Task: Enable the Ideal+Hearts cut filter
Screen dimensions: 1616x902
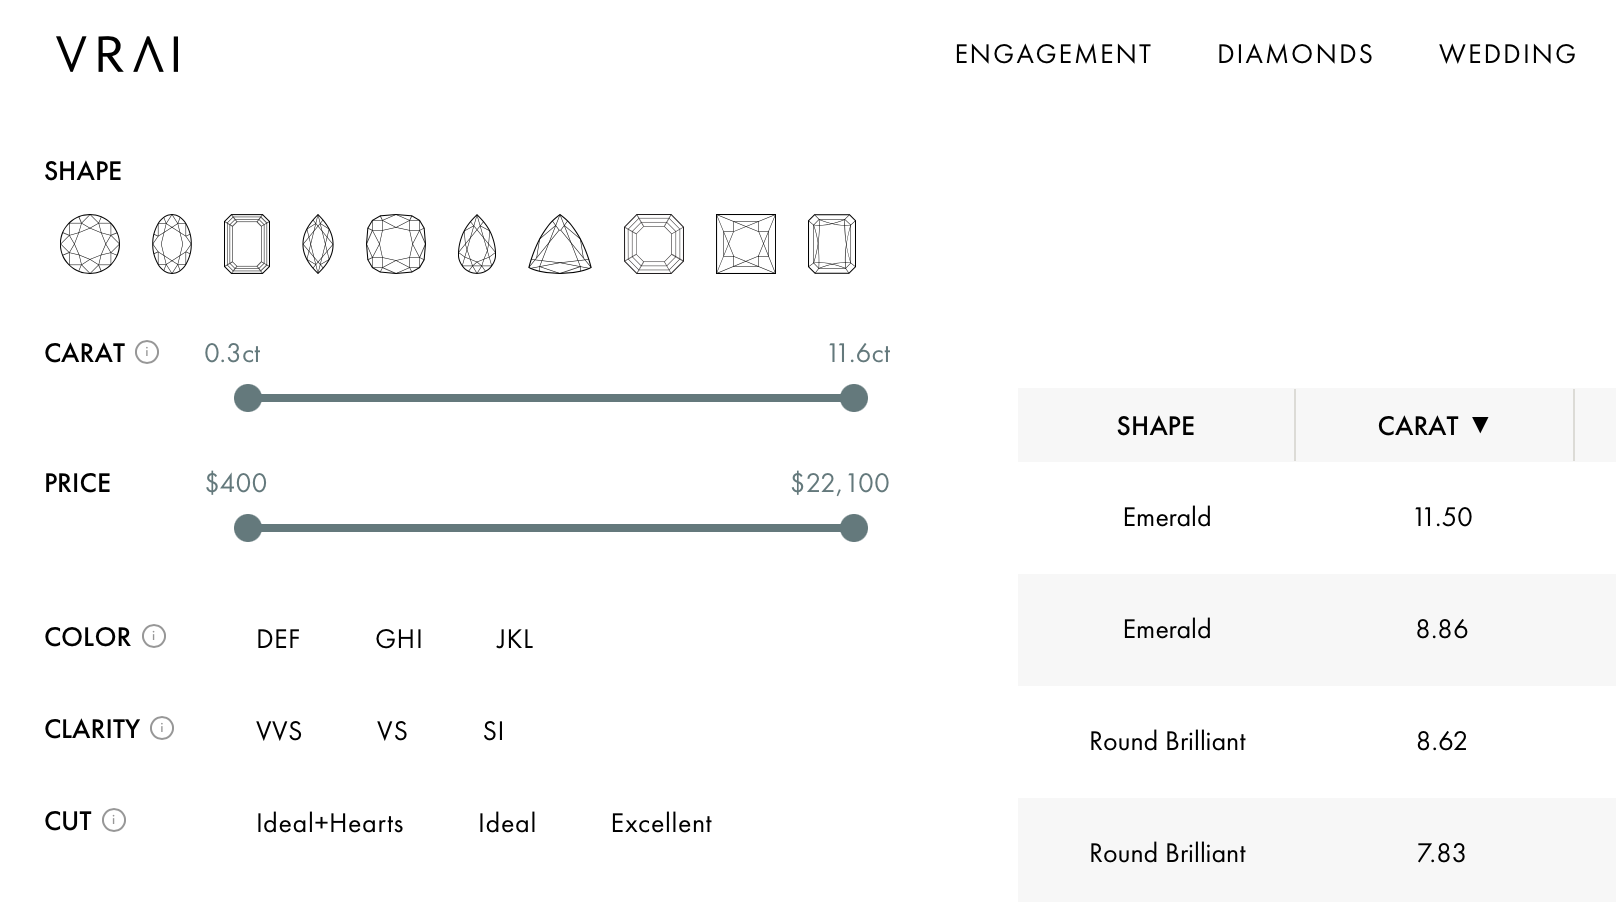Action: pyautogui.click(x=330, y=823)
